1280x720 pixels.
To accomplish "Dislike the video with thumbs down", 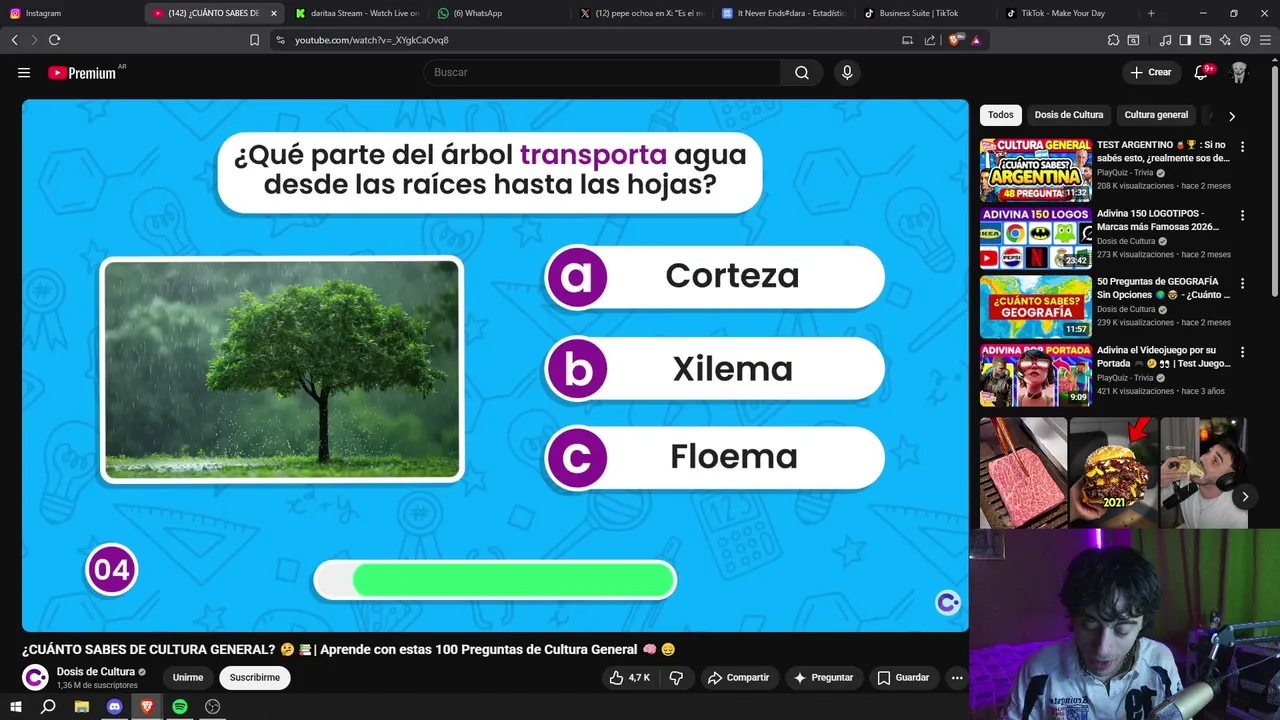I will point(676,678).
